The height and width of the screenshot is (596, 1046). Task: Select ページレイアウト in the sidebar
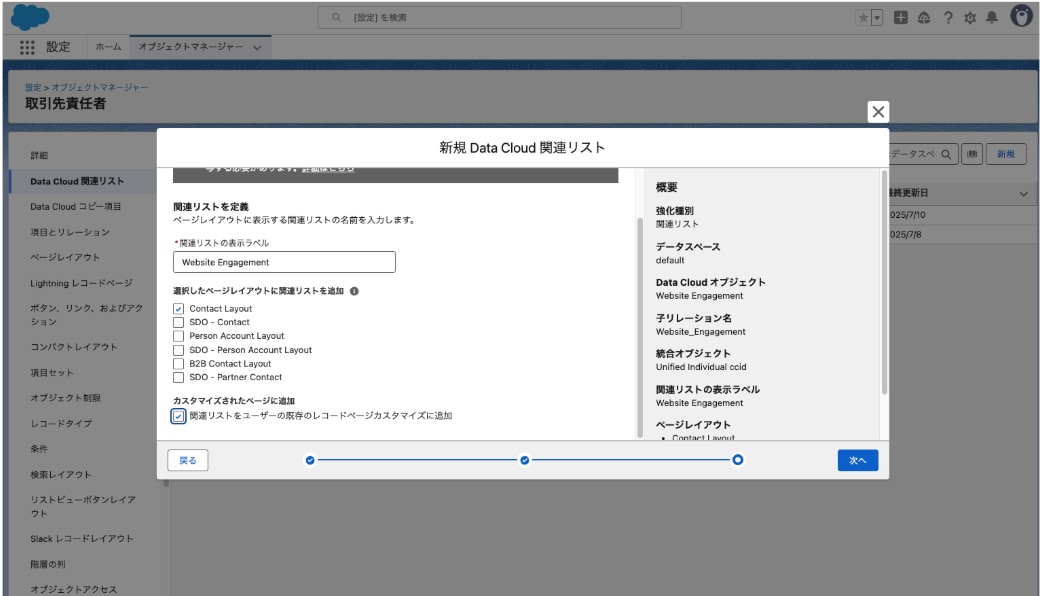58,257
